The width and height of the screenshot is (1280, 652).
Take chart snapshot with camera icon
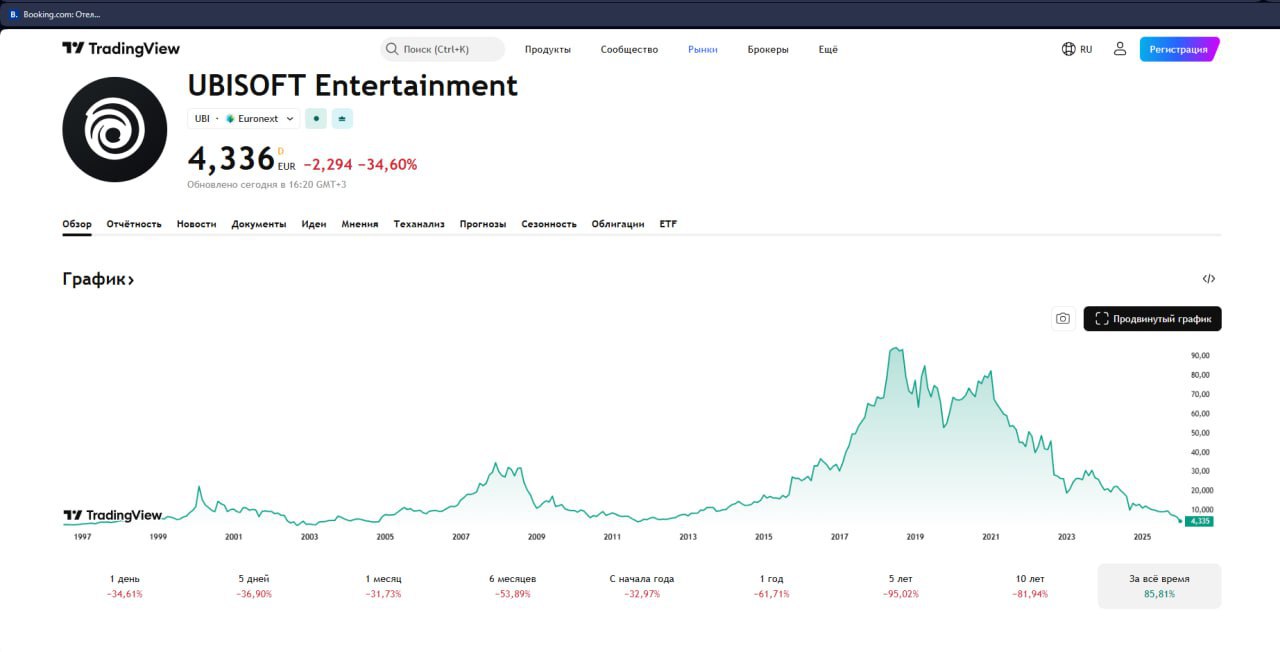(x=1062, y=319)
